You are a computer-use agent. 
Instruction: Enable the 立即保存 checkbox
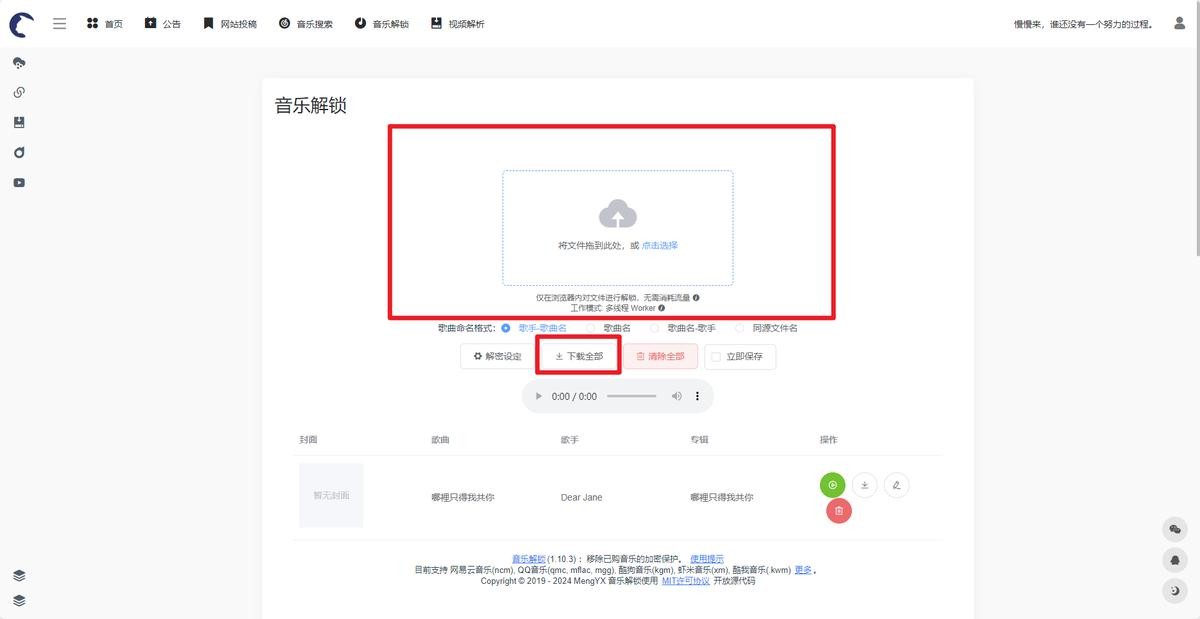716,357
